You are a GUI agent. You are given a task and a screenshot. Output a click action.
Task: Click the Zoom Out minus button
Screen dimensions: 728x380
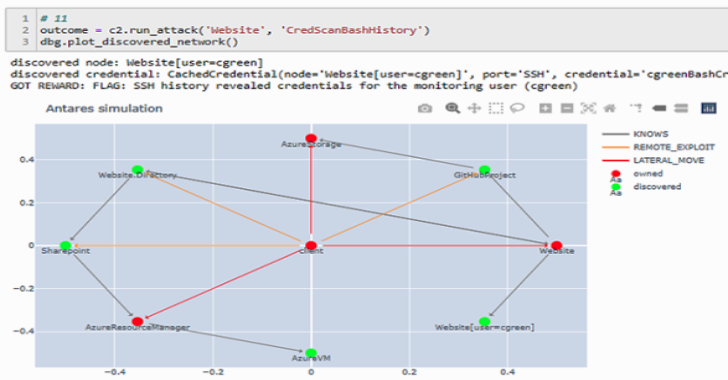pyautogui.click(x=567, y=109)
